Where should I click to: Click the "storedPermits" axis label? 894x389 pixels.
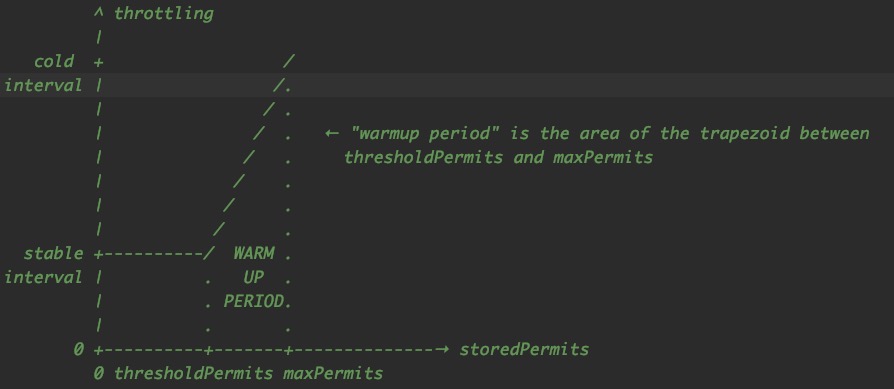(x=524, y=349)
